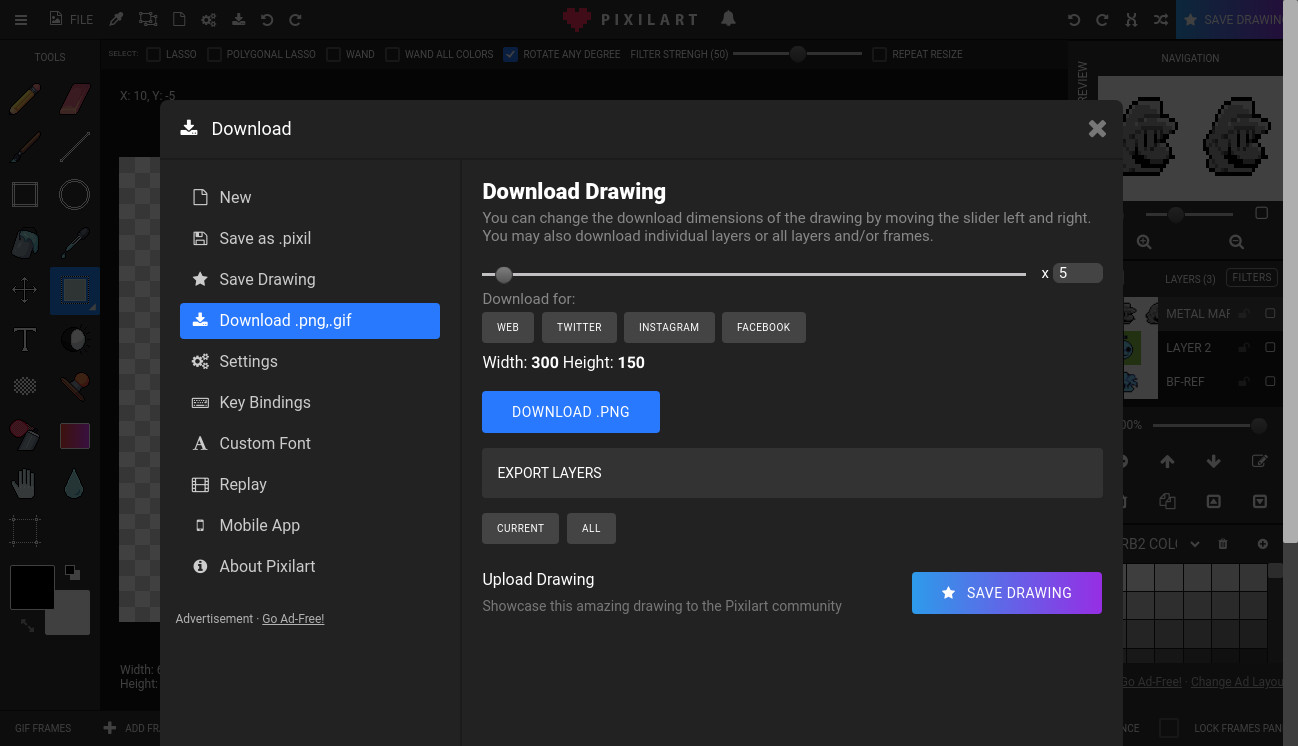Open the FILE menu
The width and height of the screenshot is (1298, 746).
[x=70, y=19]
